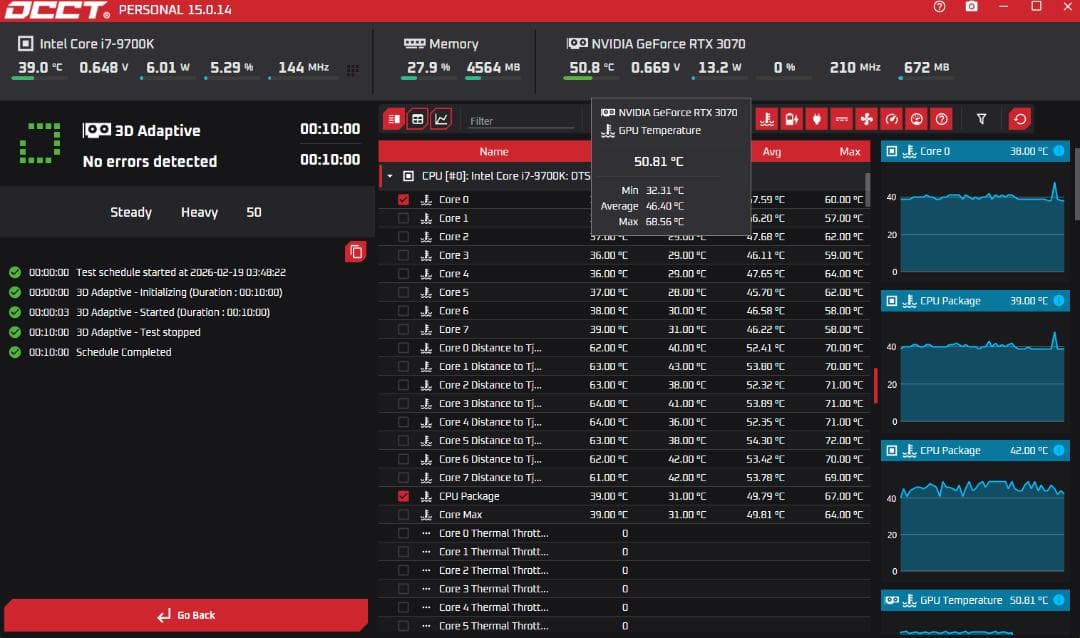The height and width of the screenshot is (638, 1080).
Task: Enable the Core 4 checkbox
Action: tap(404, 274)
